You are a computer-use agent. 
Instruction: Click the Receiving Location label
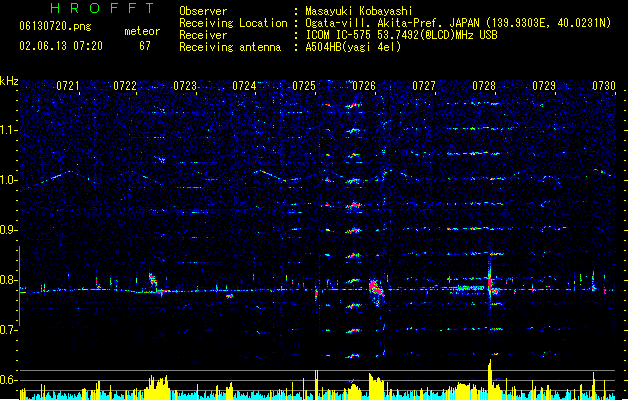pos(233,23)
